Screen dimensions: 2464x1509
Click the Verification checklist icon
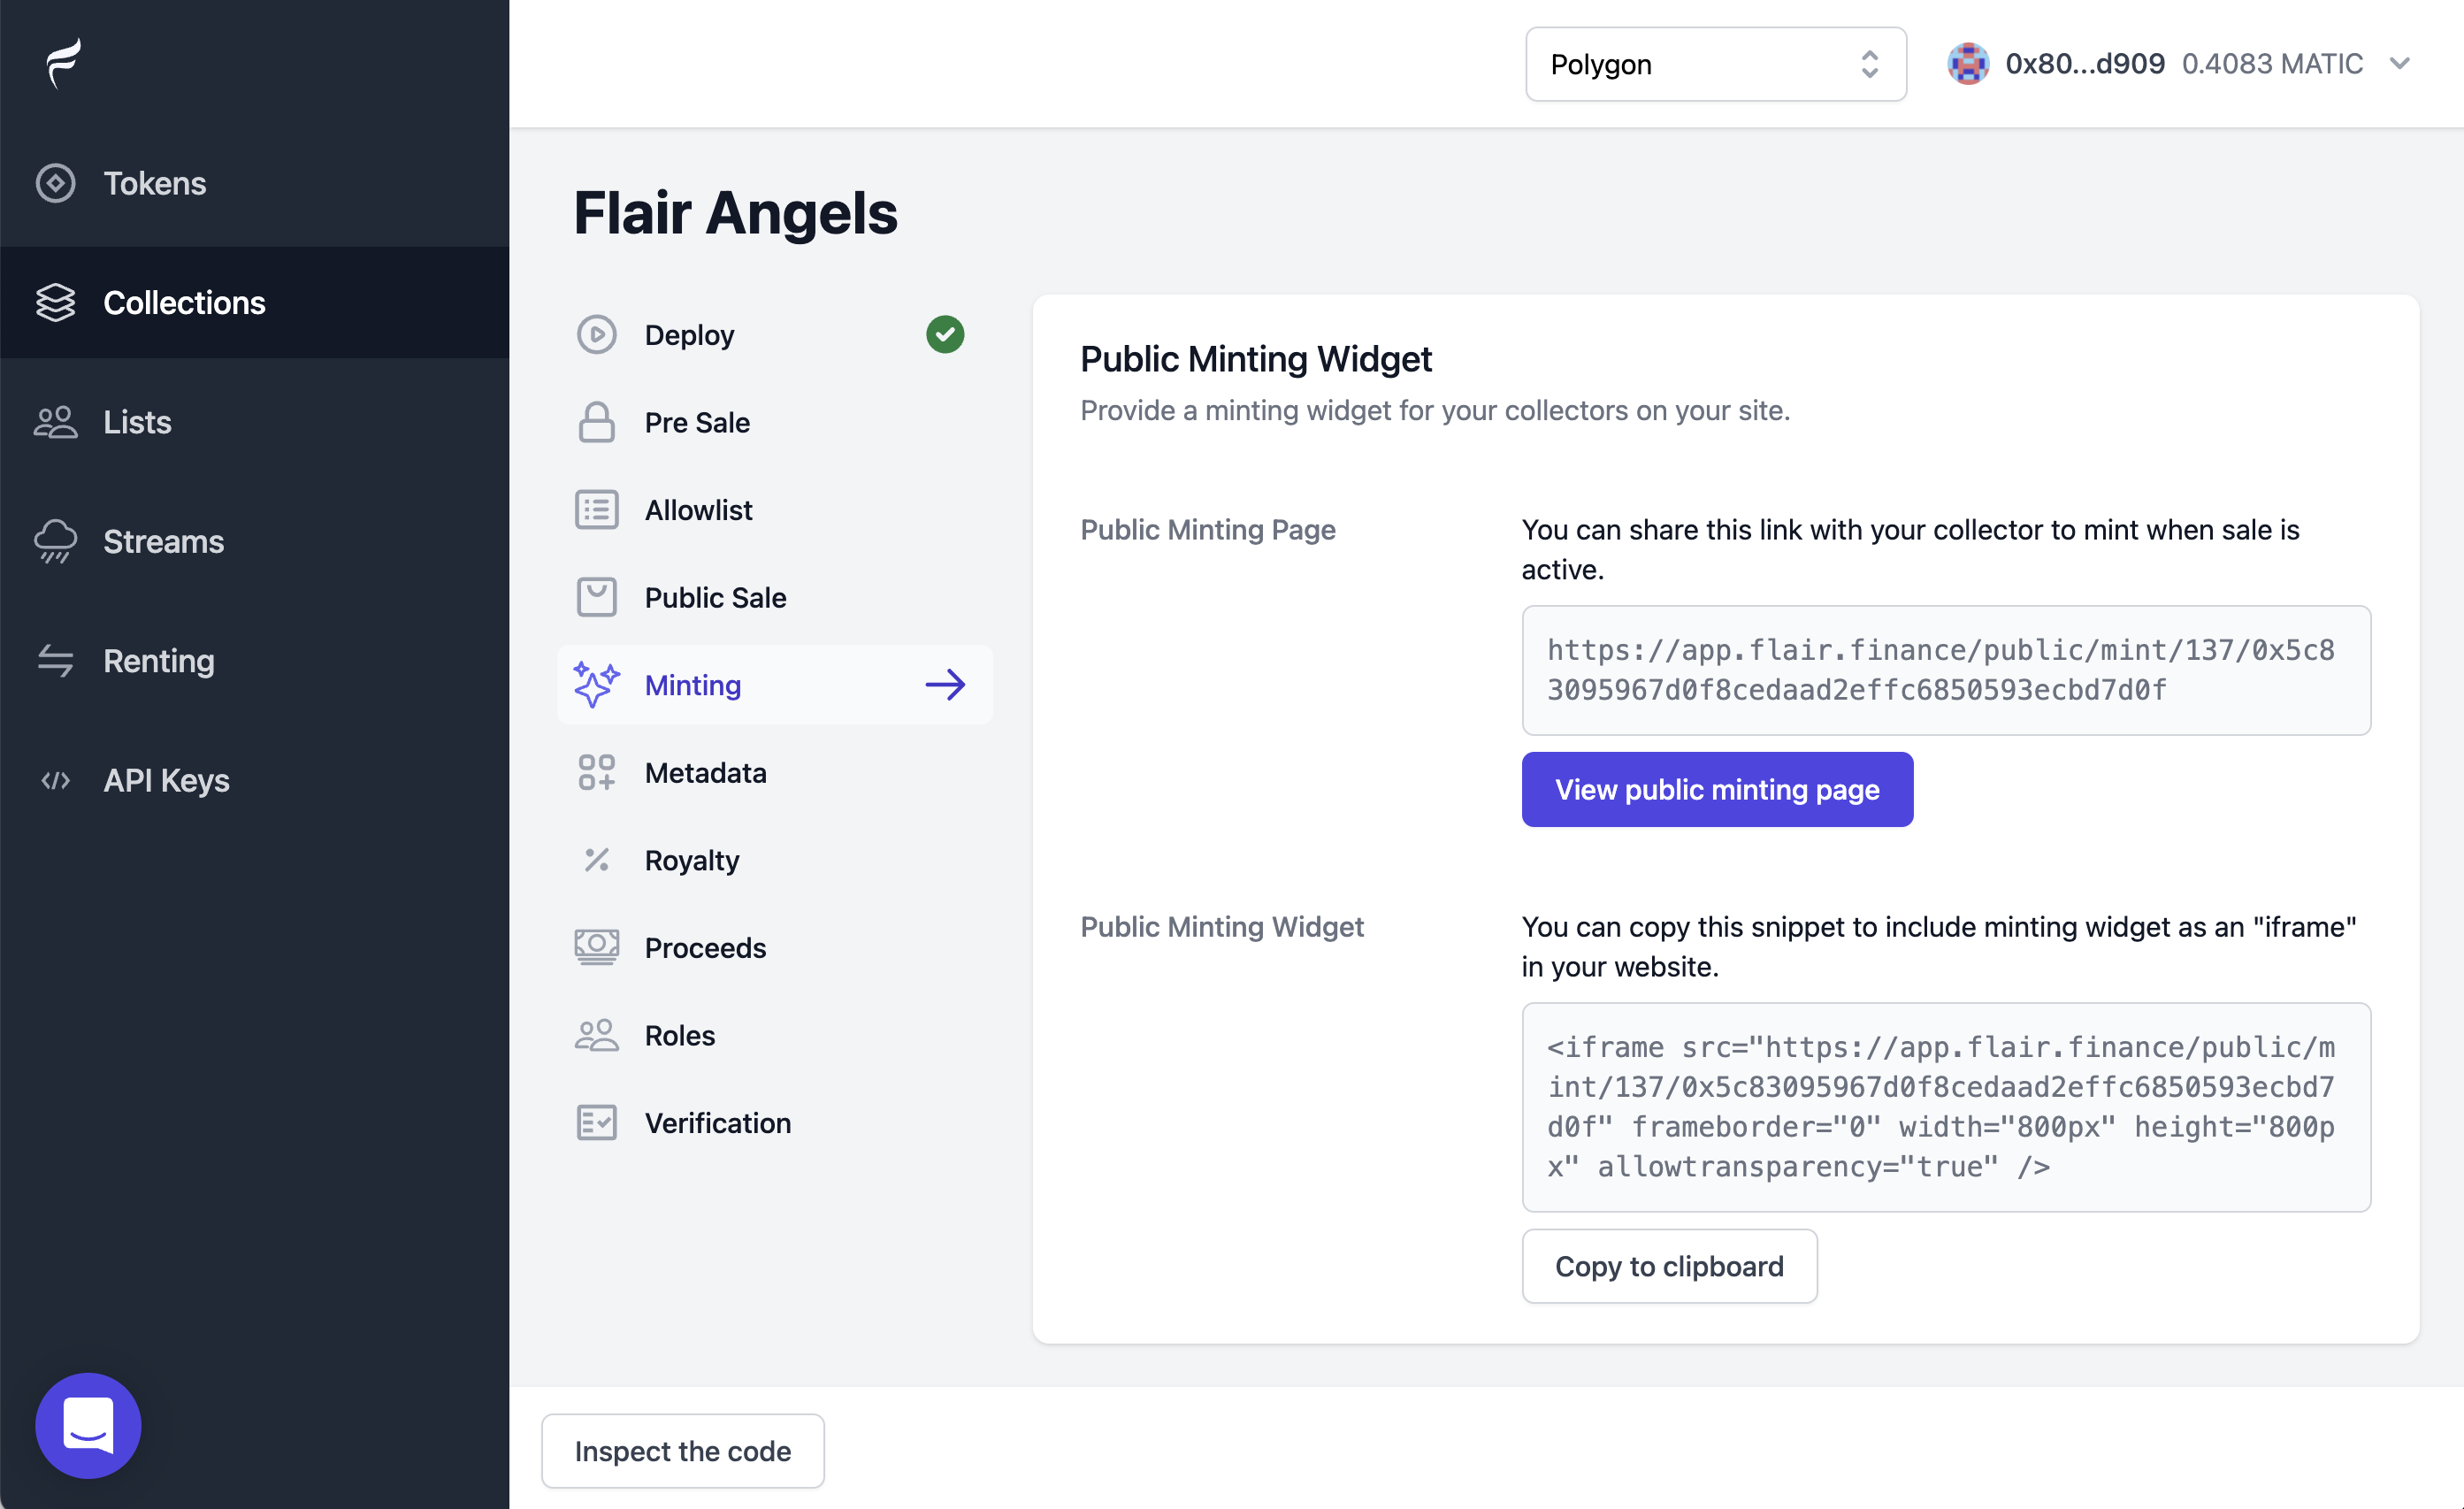(597, 1122)
